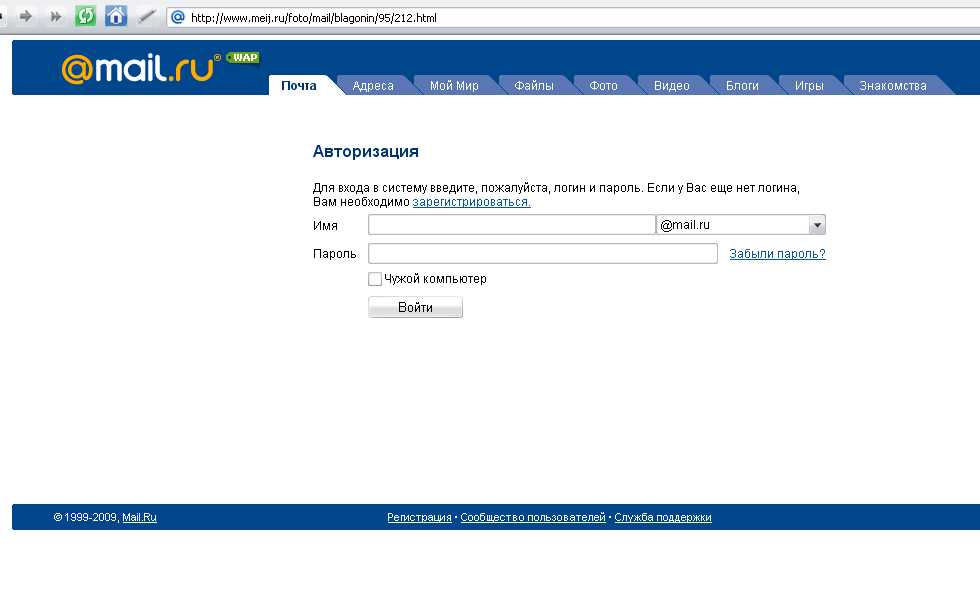Open the Игры tab
This screenshot has width=980, height=589.
coord(809,86)
